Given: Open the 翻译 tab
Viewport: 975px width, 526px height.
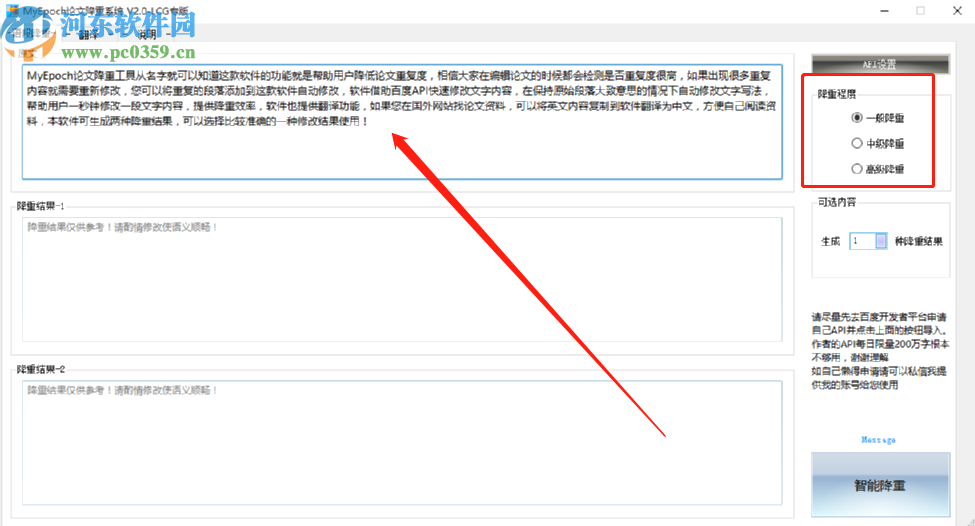Looking at the screenshot, I should pyautogui.click(x=88, y=34).
